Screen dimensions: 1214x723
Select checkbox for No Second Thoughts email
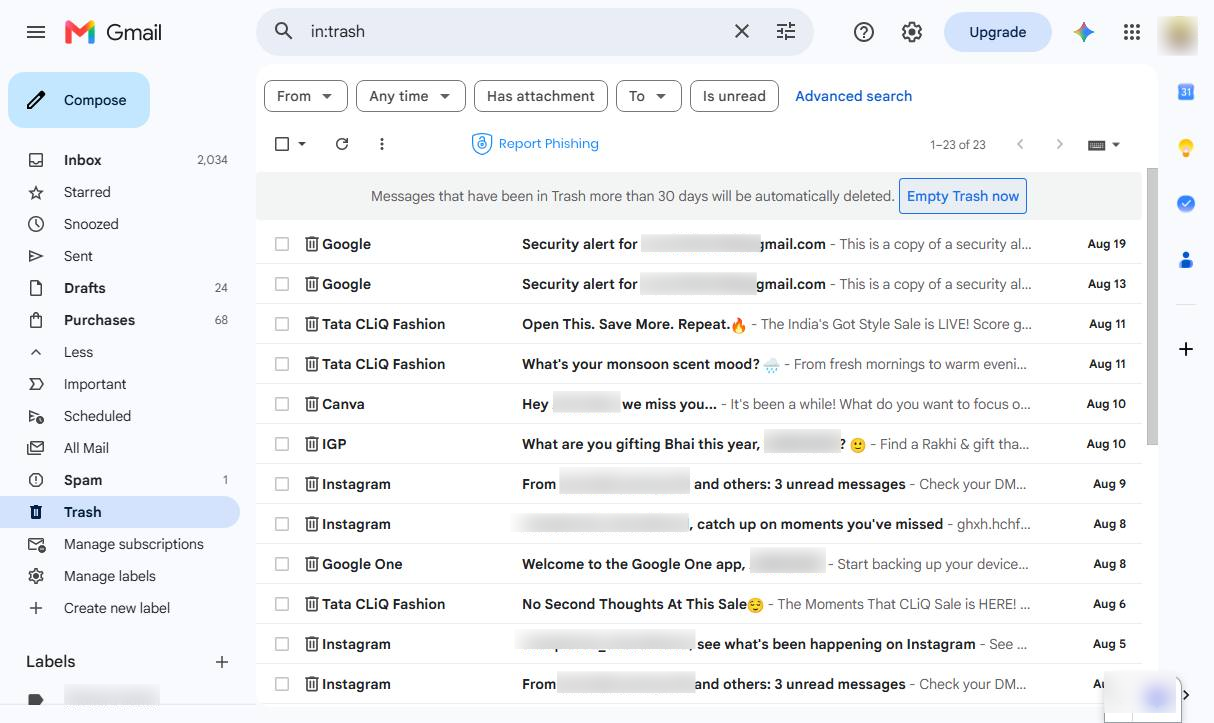point(282,604)
